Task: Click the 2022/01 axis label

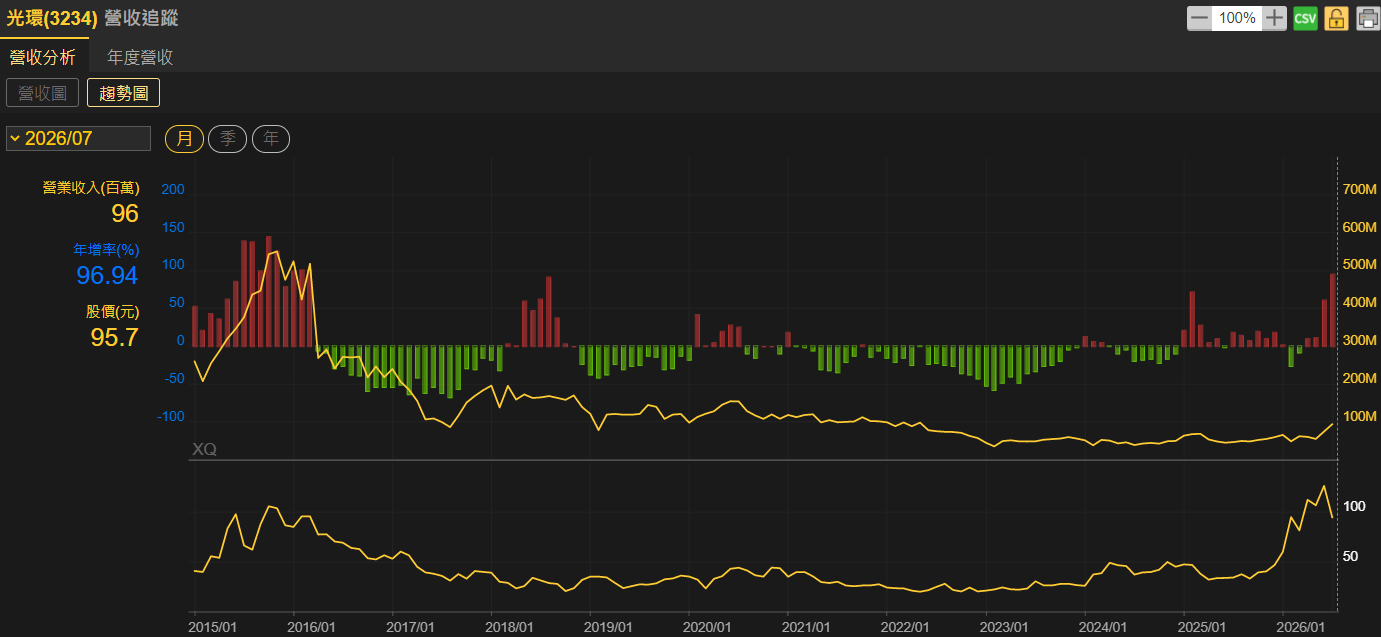Action: pos(905,625)
